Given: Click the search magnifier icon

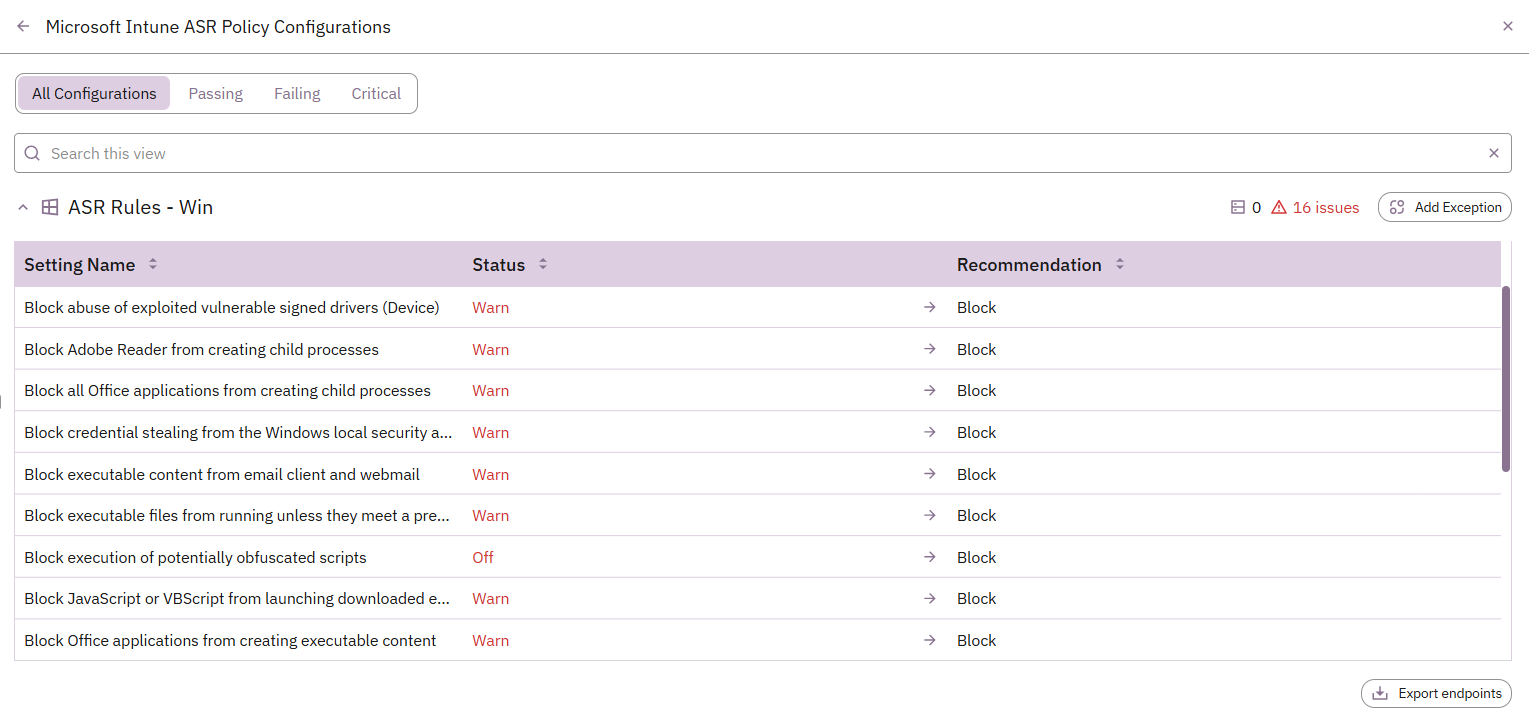Looking at the screenshot, I should (31, 153).
